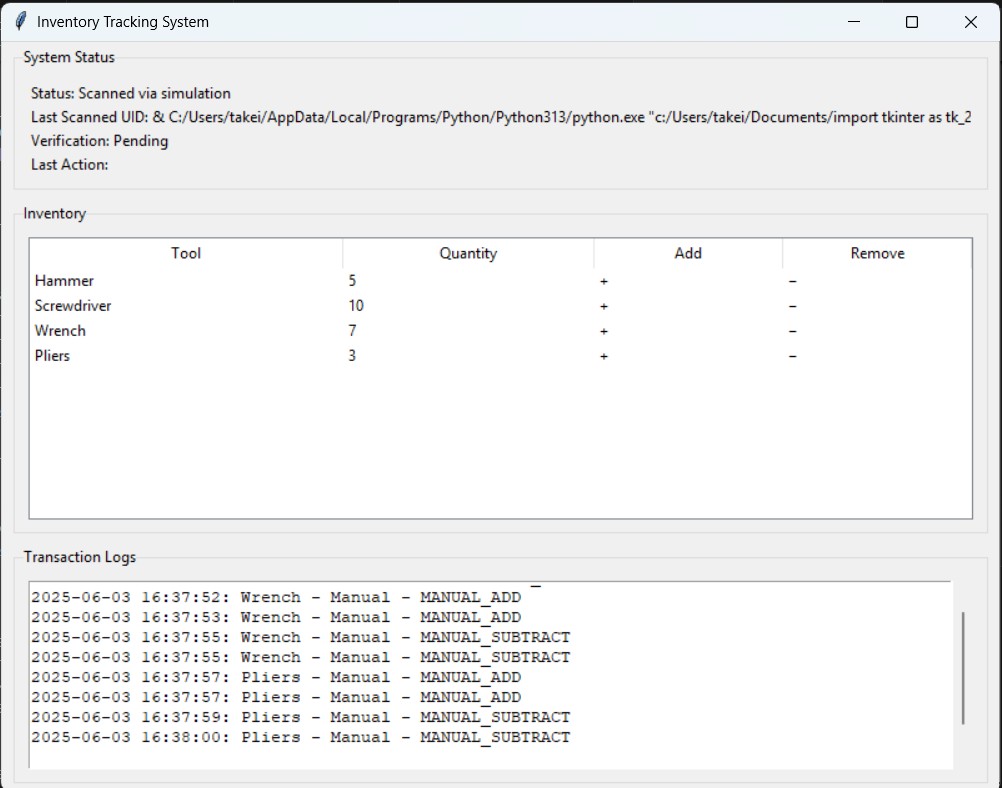Select the Screwdriver row name
Image resolution: width=1002 pixels, height=788 pixels.
point(73,305)
